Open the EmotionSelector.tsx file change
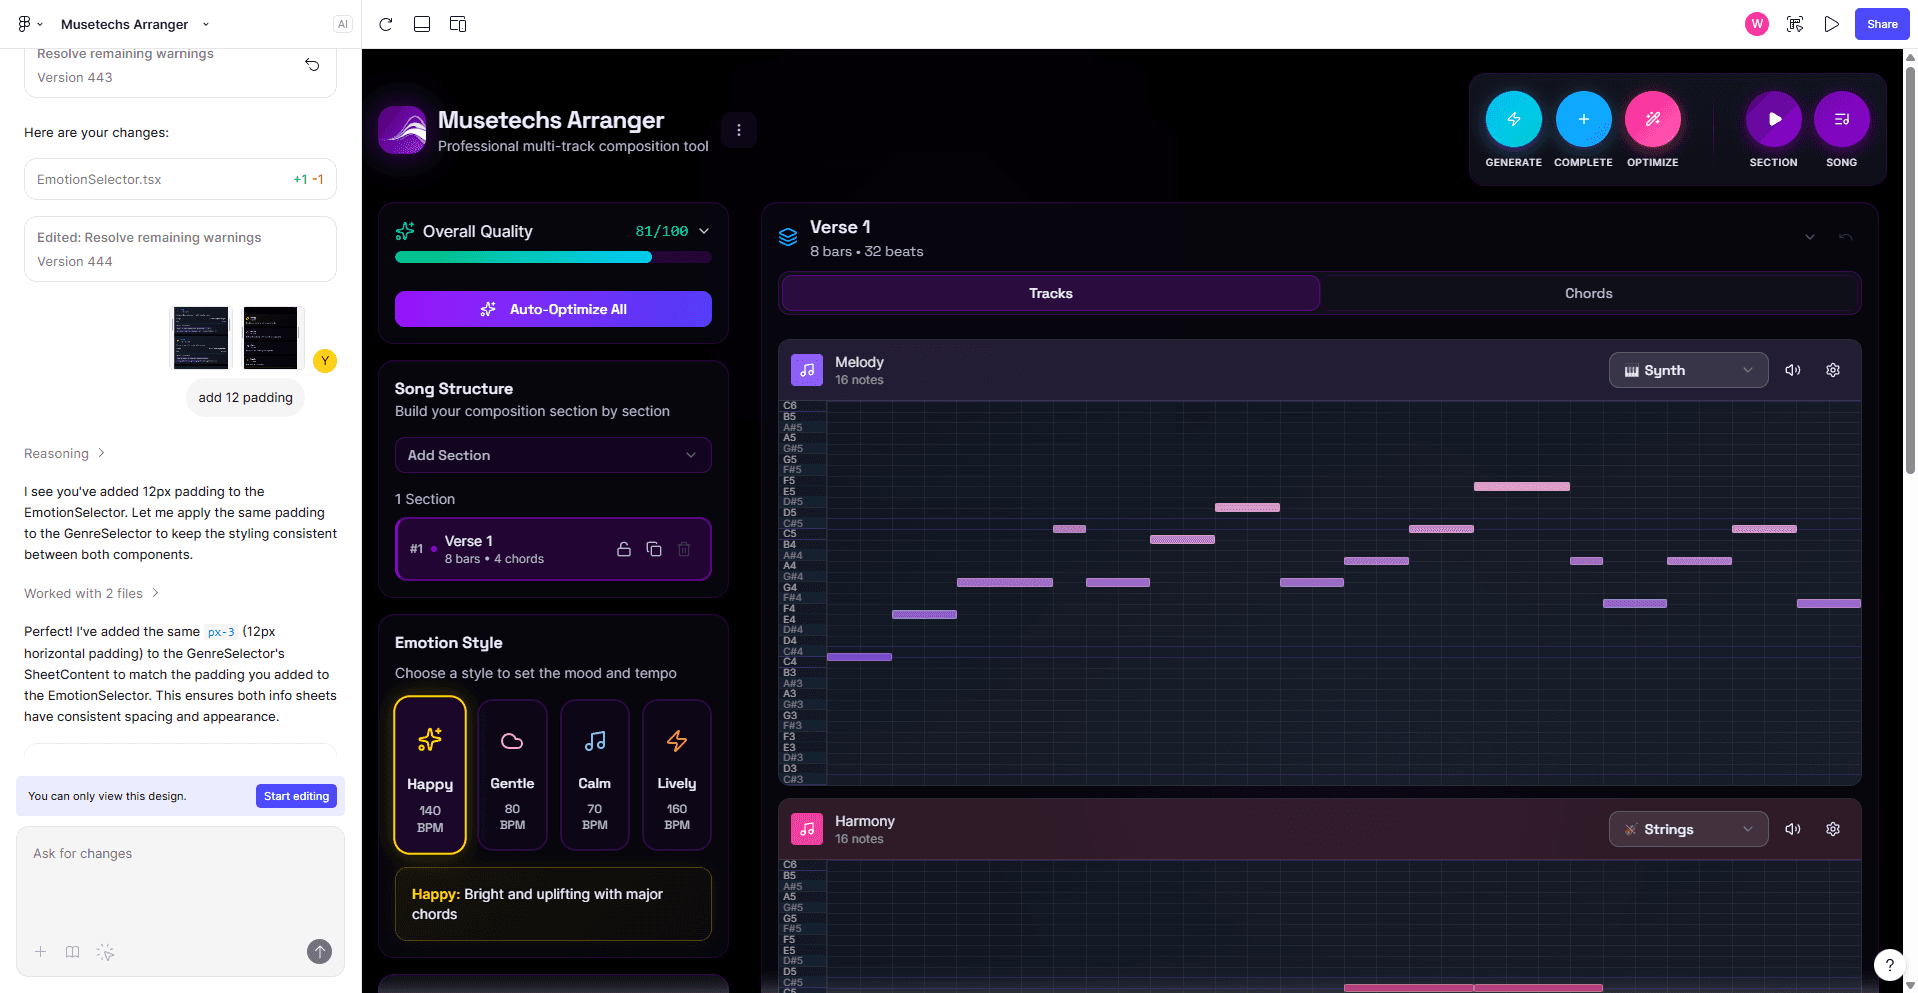This screenshot has width=1918, height=993. (180, 179)
